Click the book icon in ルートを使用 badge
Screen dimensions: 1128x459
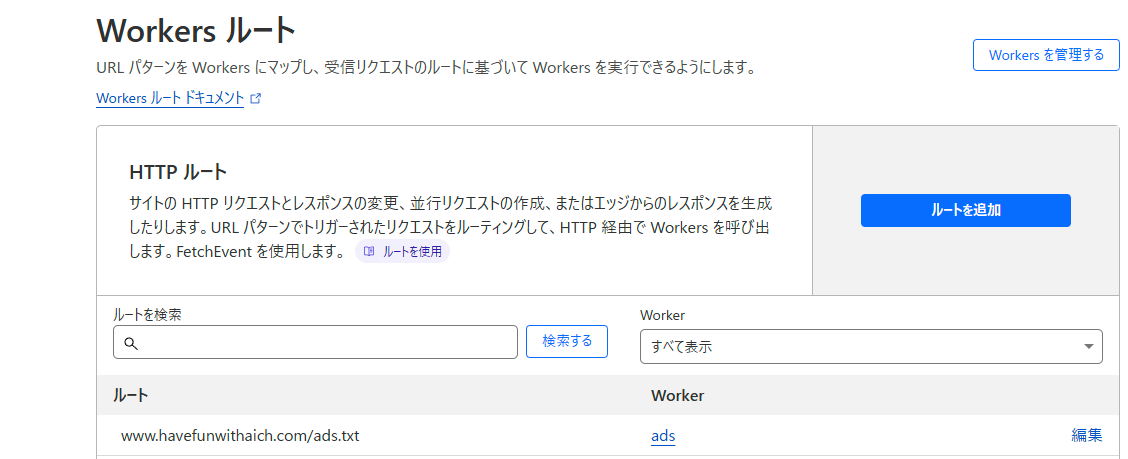[x=369, y=252]
